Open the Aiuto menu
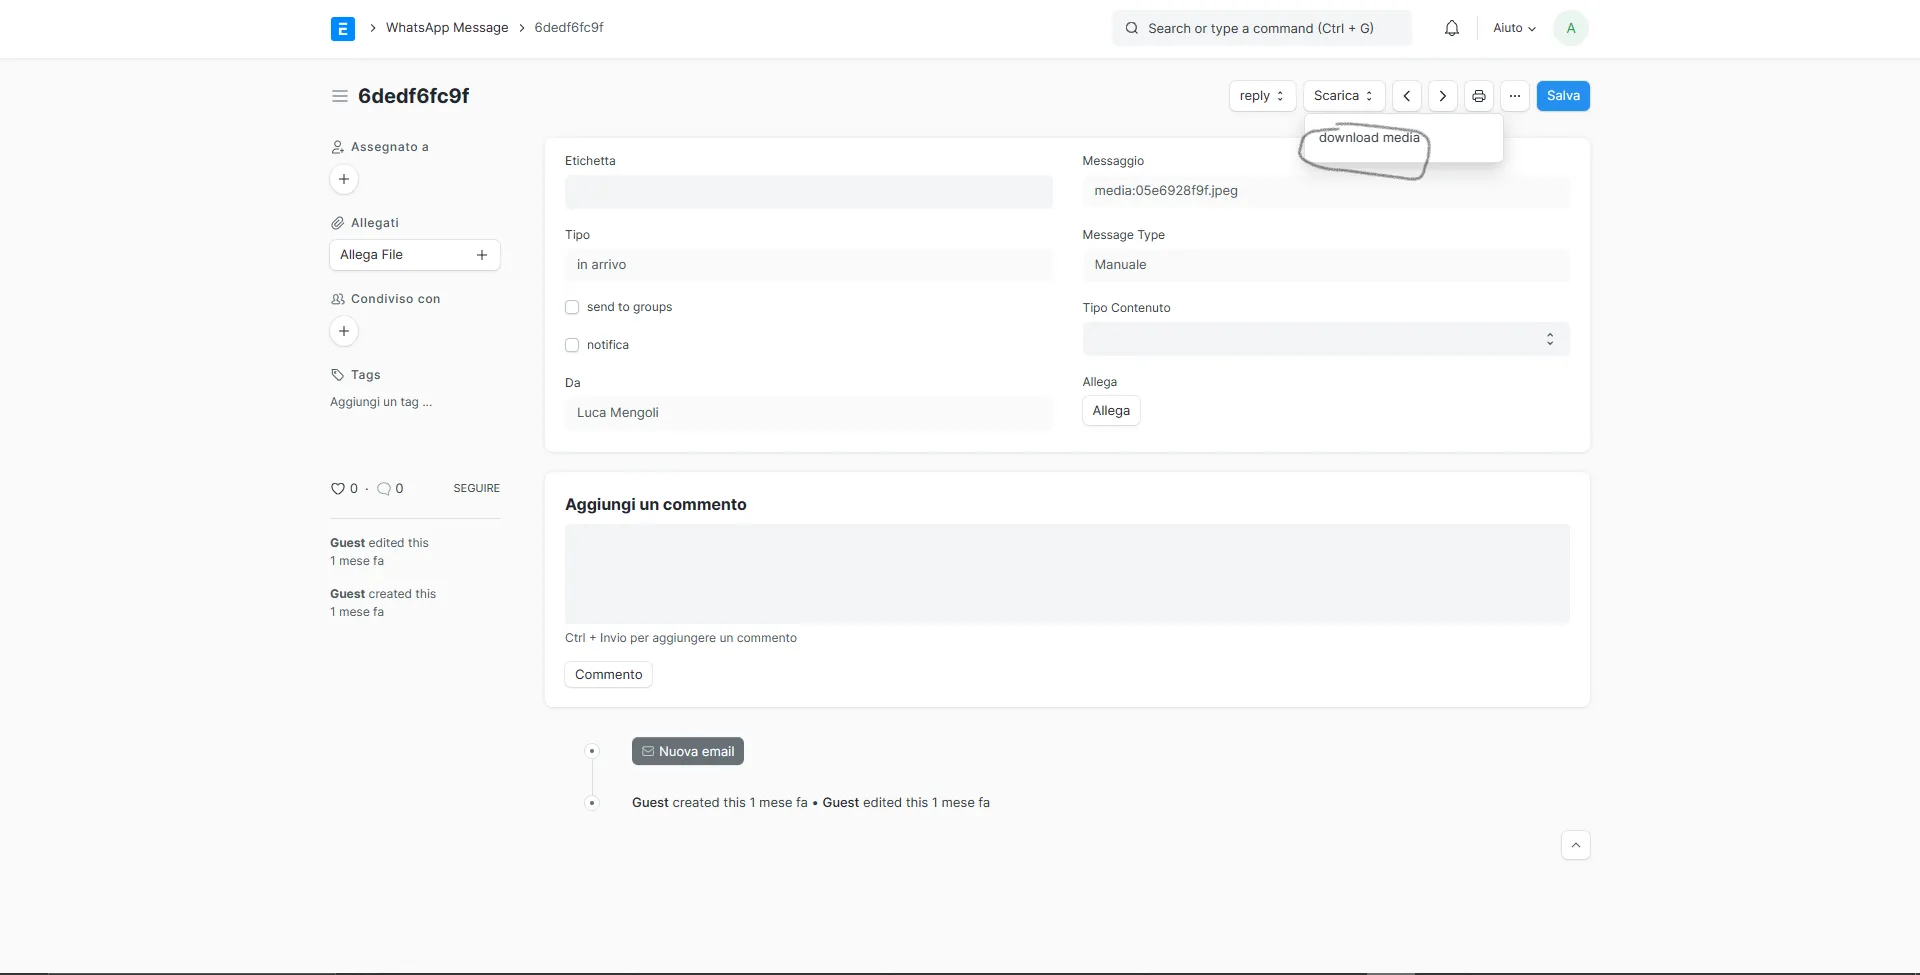The height and width of the screenshot is (975, 1920). point(1513,28)
